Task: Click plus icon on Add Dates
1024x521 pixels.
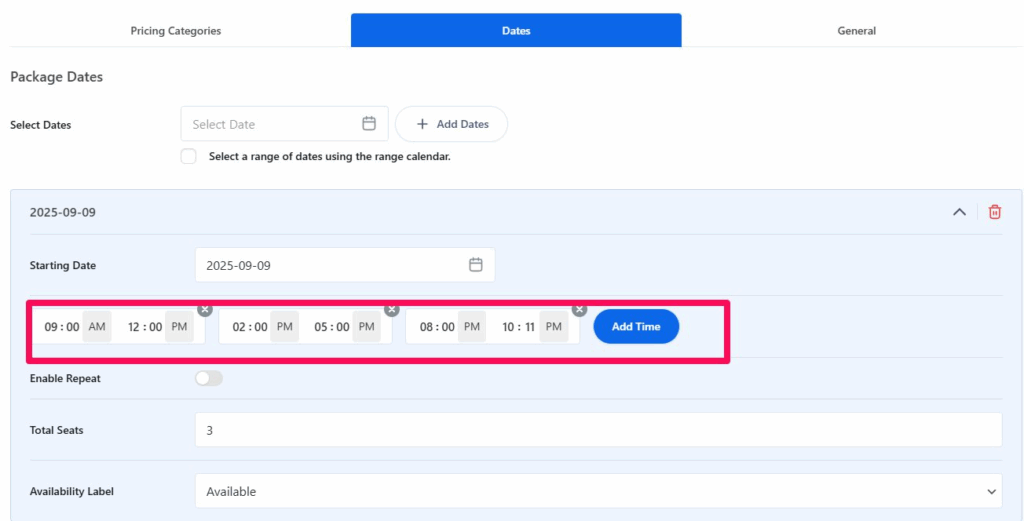Action: 422,124
